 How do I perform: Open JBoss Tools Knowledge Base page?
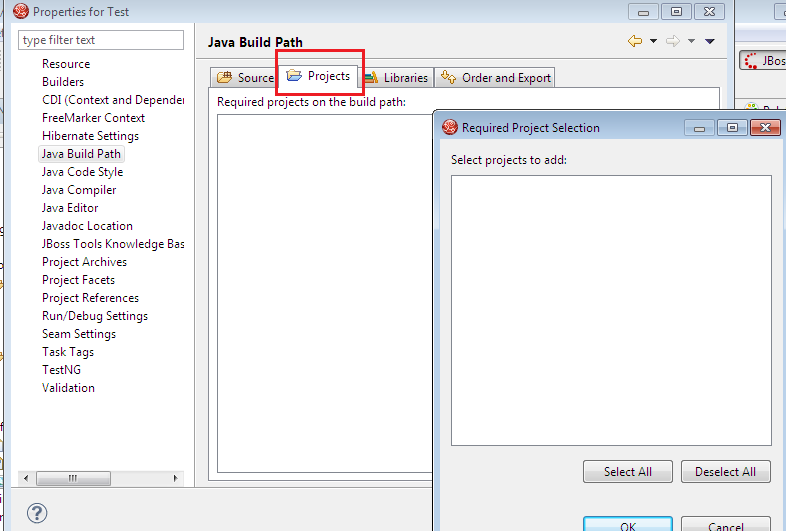(x=113, y=244)
